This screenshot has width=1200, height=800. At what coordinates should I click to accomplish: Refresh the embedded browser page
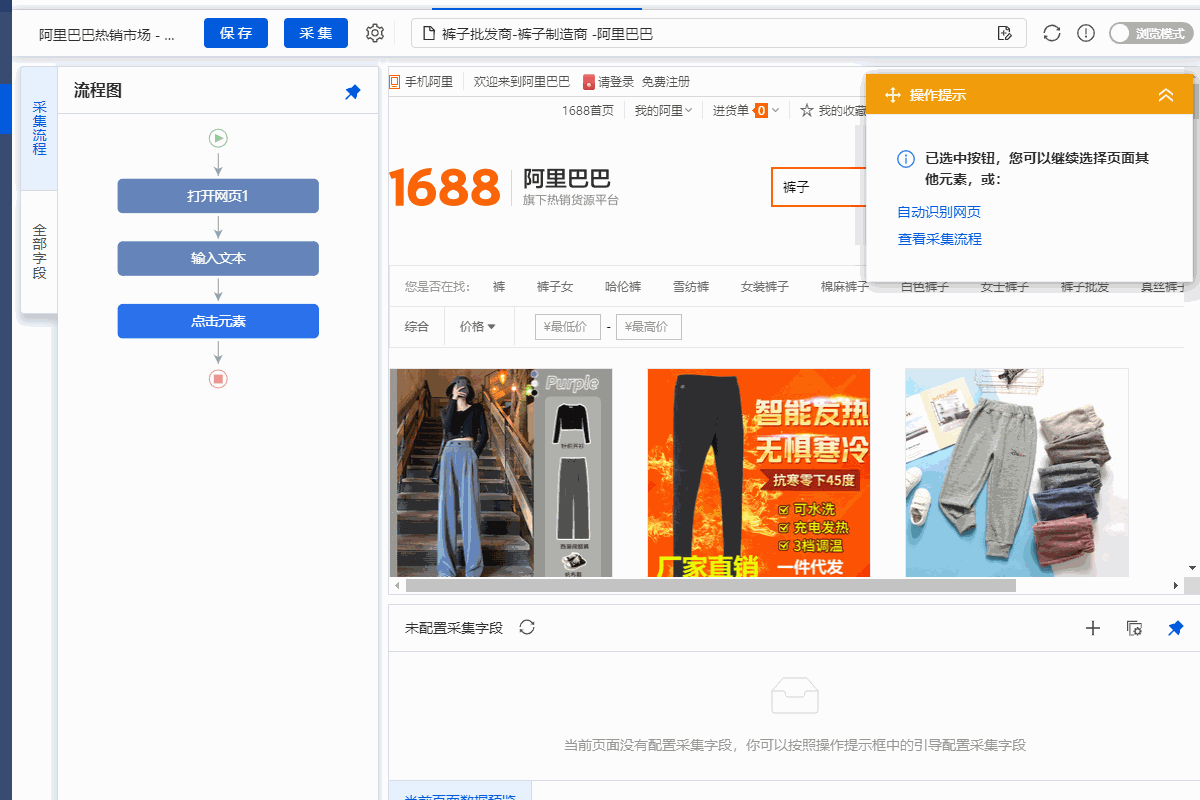[x=1052, y=33]
